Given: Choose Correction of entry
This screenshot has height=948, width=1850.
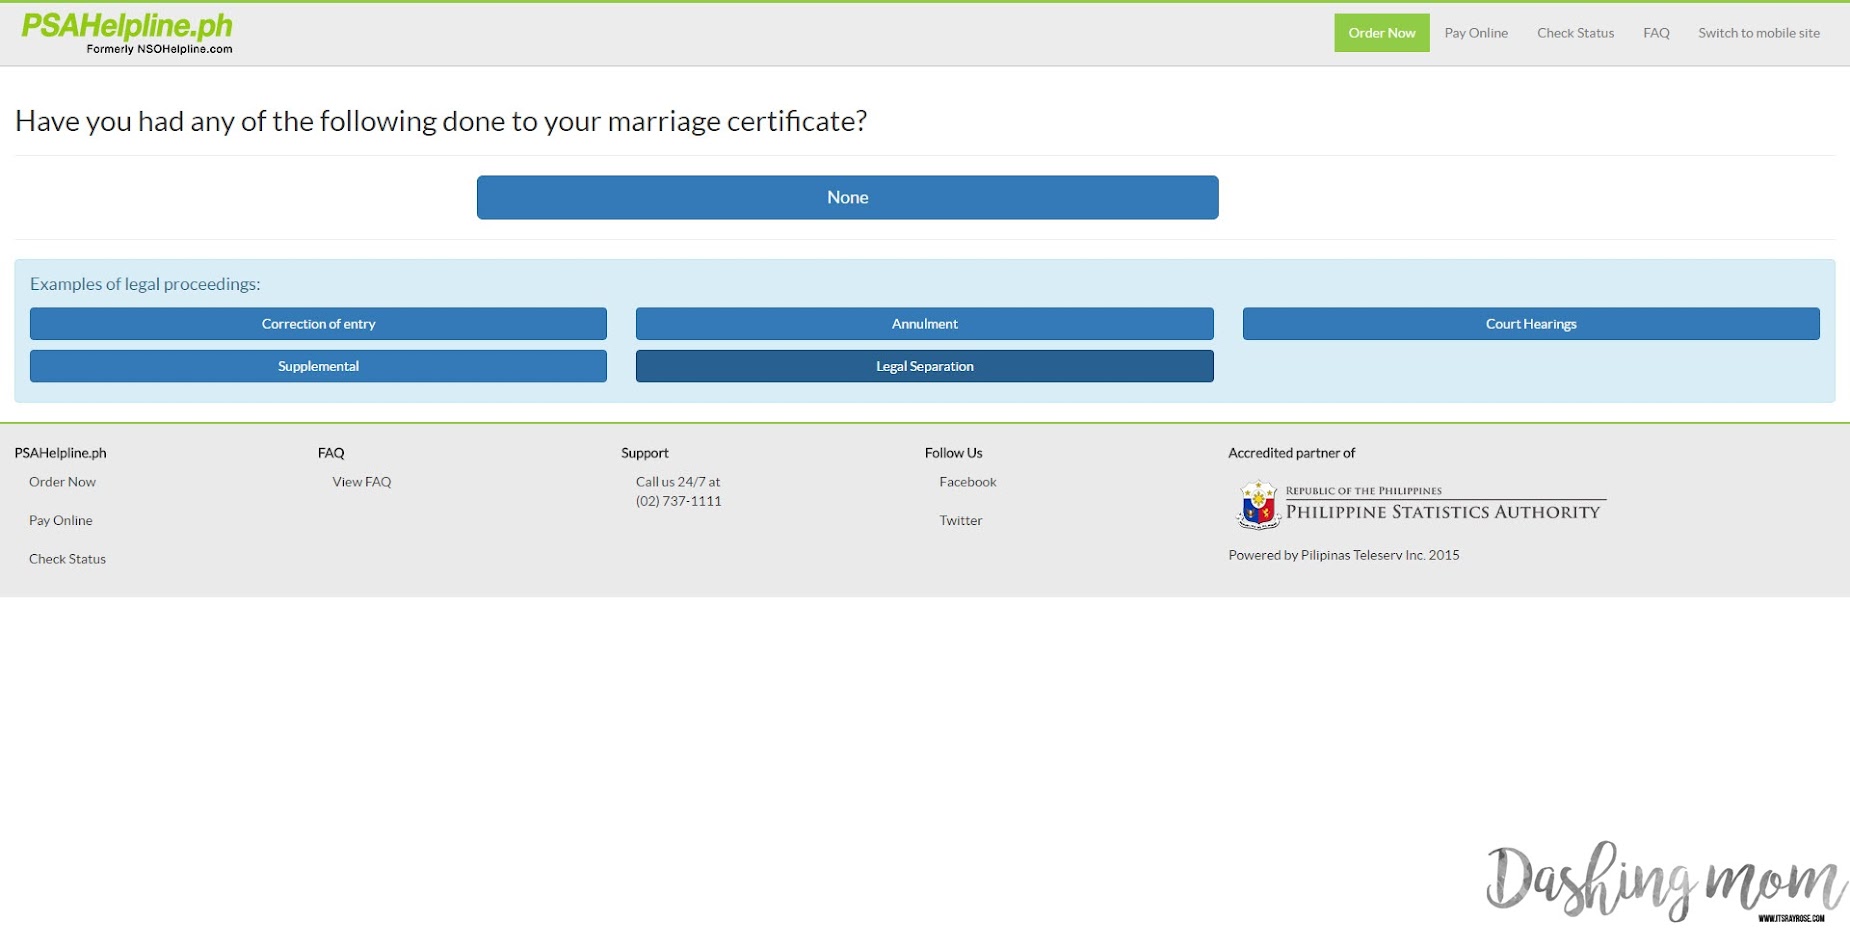Looking at the screenshot, I should pos(318,324).
